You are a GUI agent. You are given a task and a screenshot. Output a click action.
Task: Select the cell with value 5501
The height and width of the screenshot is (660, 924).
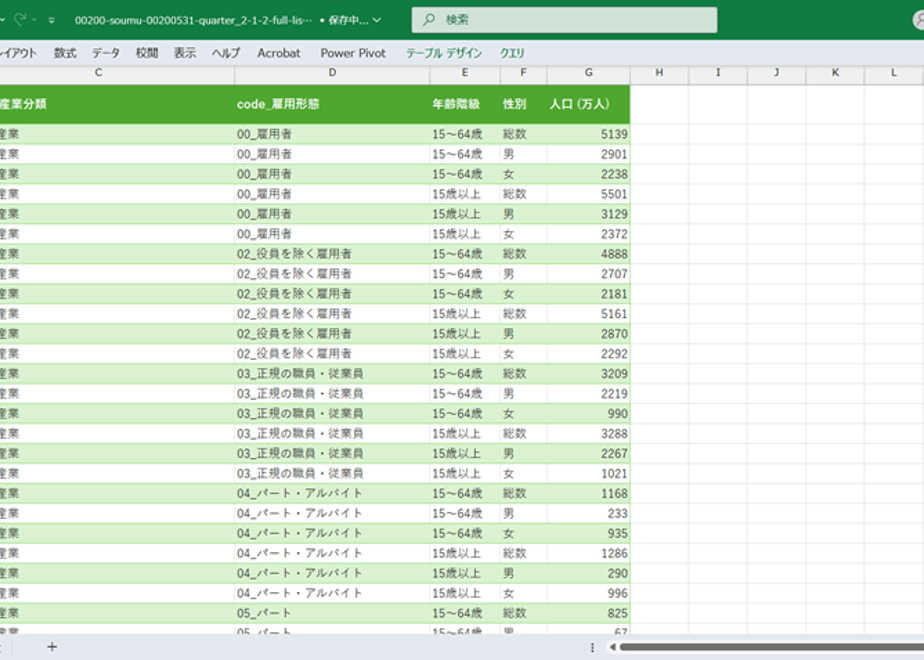pyautogui.click(x=589, y=194)
